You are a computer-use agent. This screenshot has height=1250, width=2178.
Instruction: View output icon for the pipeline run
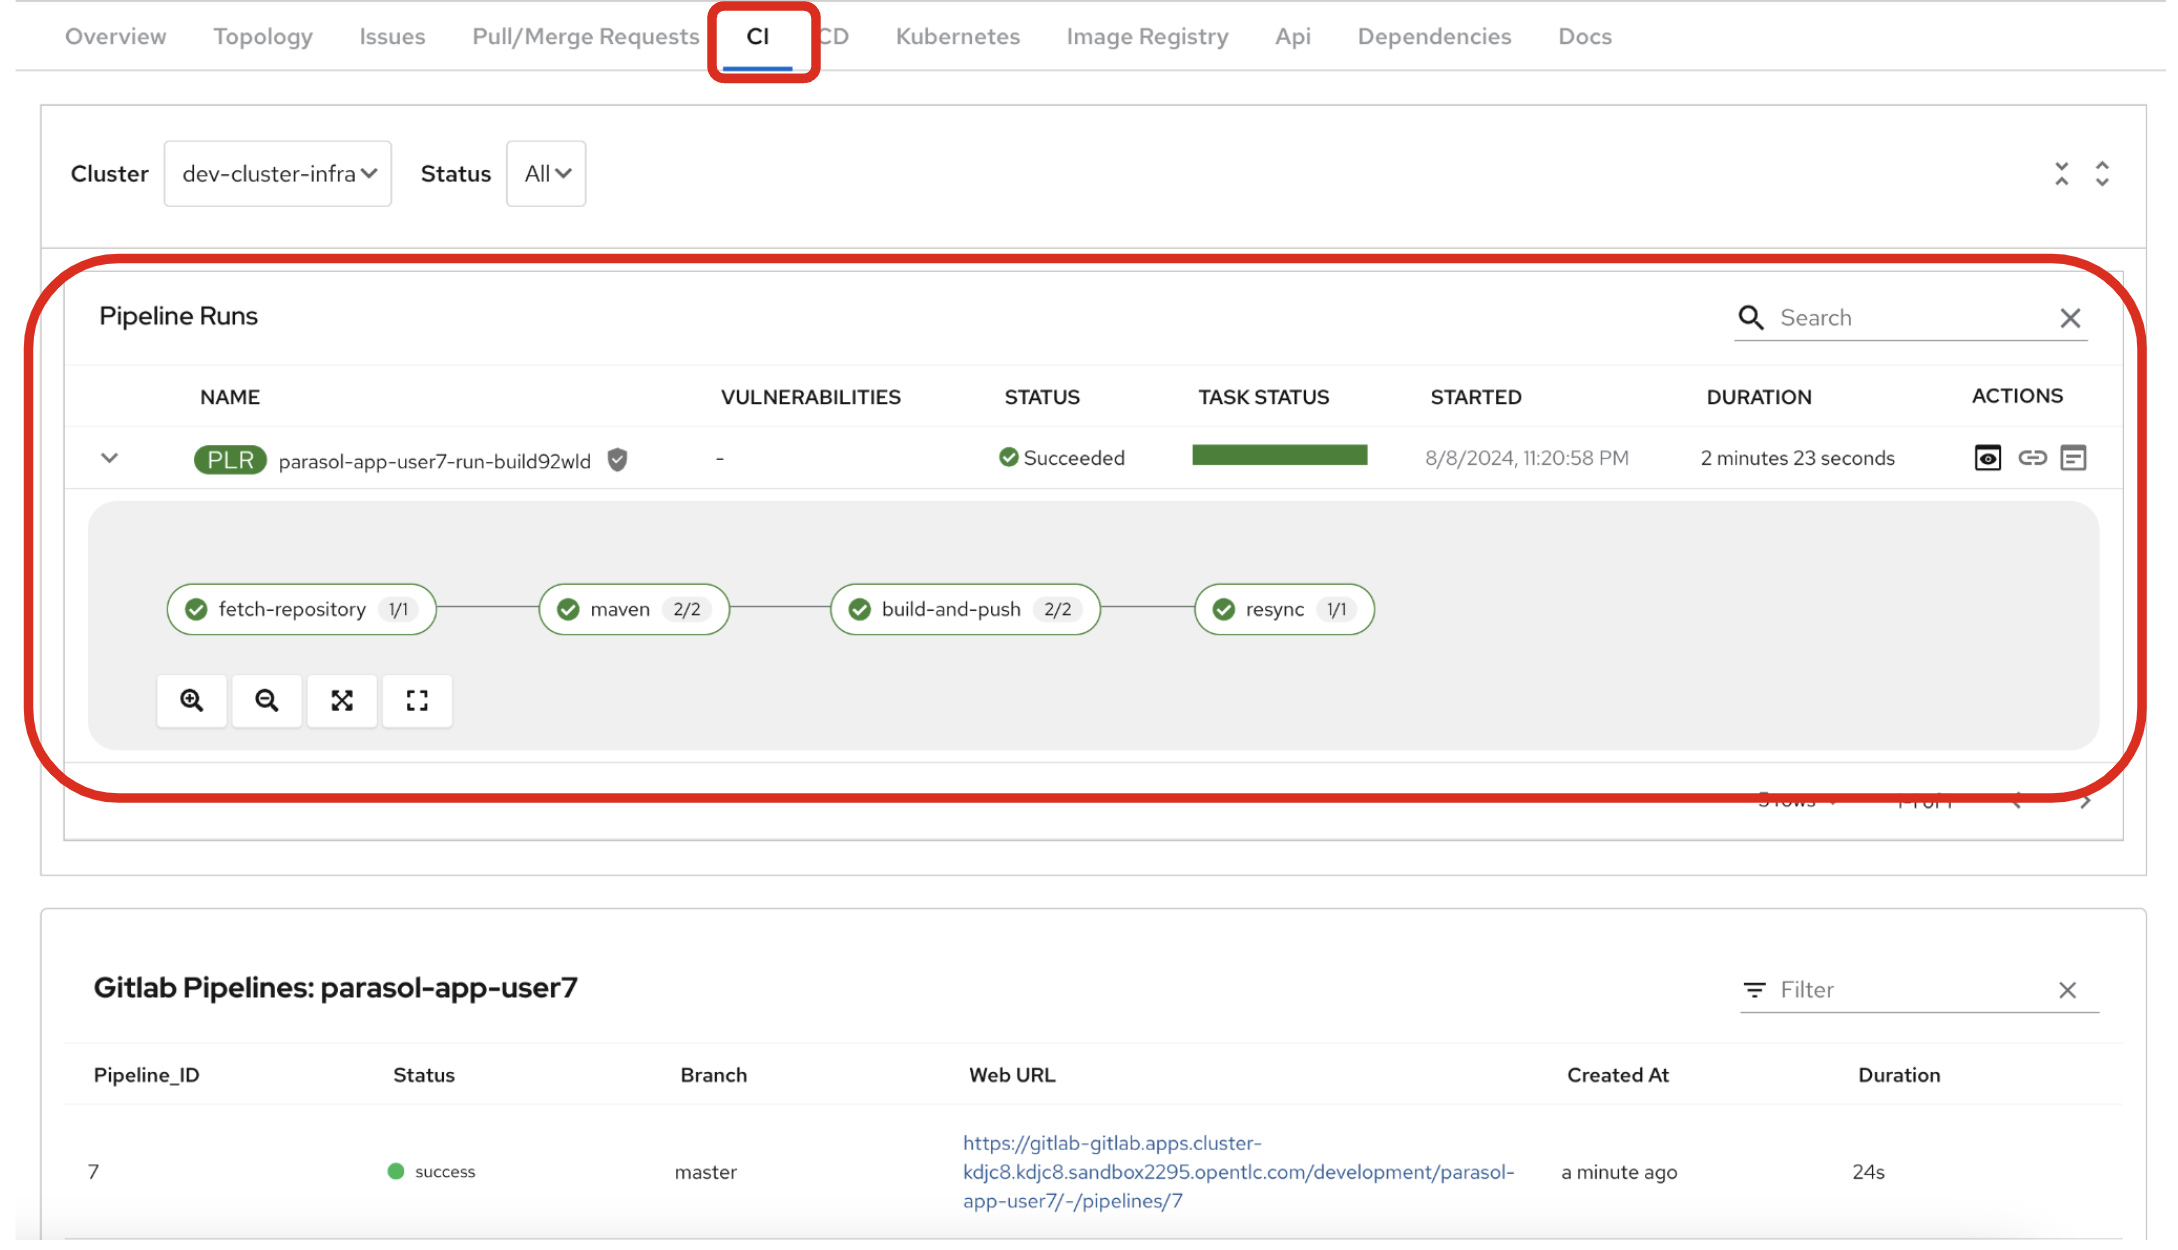[1987, 458]
